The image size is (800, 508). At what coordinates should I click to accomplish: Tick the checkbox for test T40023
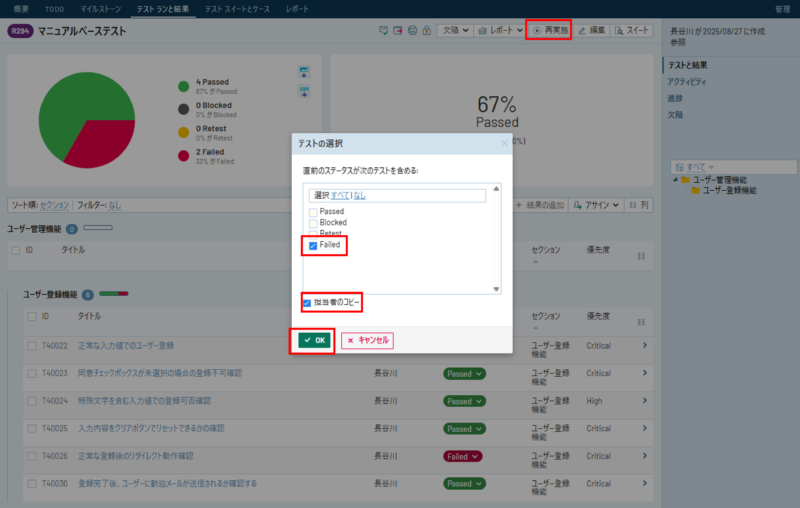[x=32, y=374]
